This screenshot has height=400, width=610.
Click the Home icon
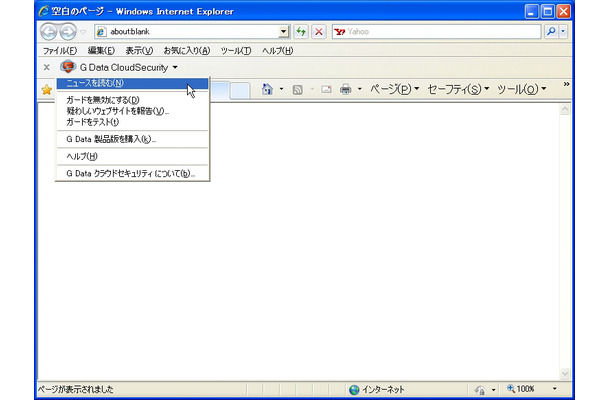coord(267,89)
